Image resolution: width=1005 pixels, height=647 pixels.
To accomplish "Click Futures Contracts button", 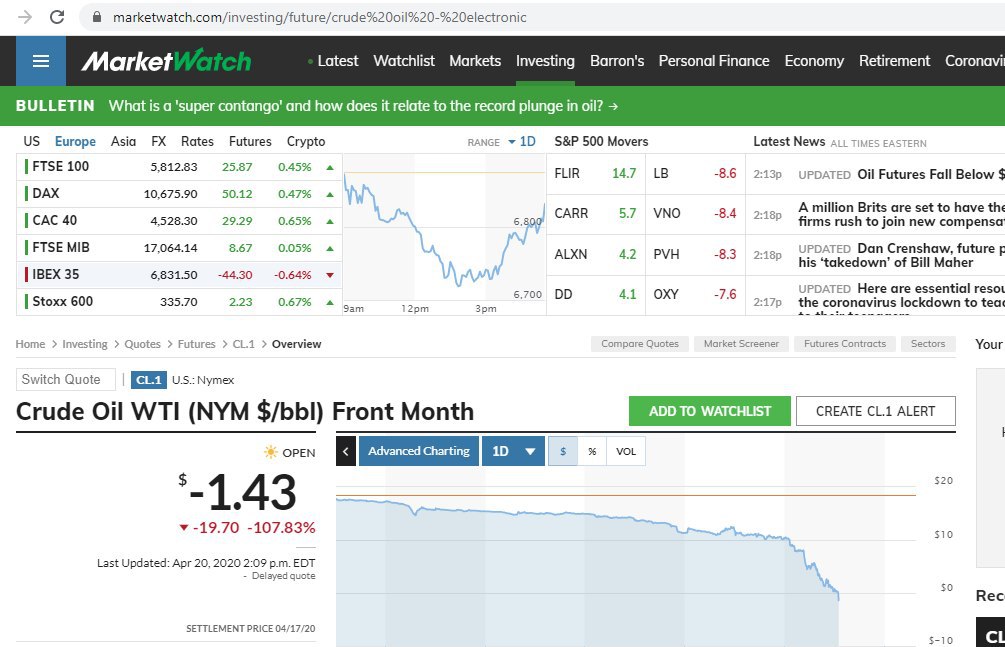I will pos(845,344).
